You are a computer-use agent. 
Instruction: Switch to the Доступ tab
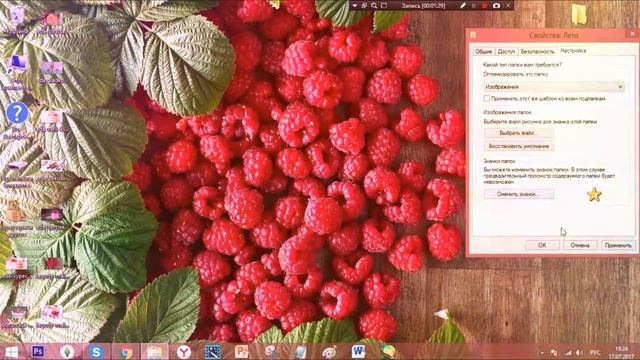pos(506,51)
